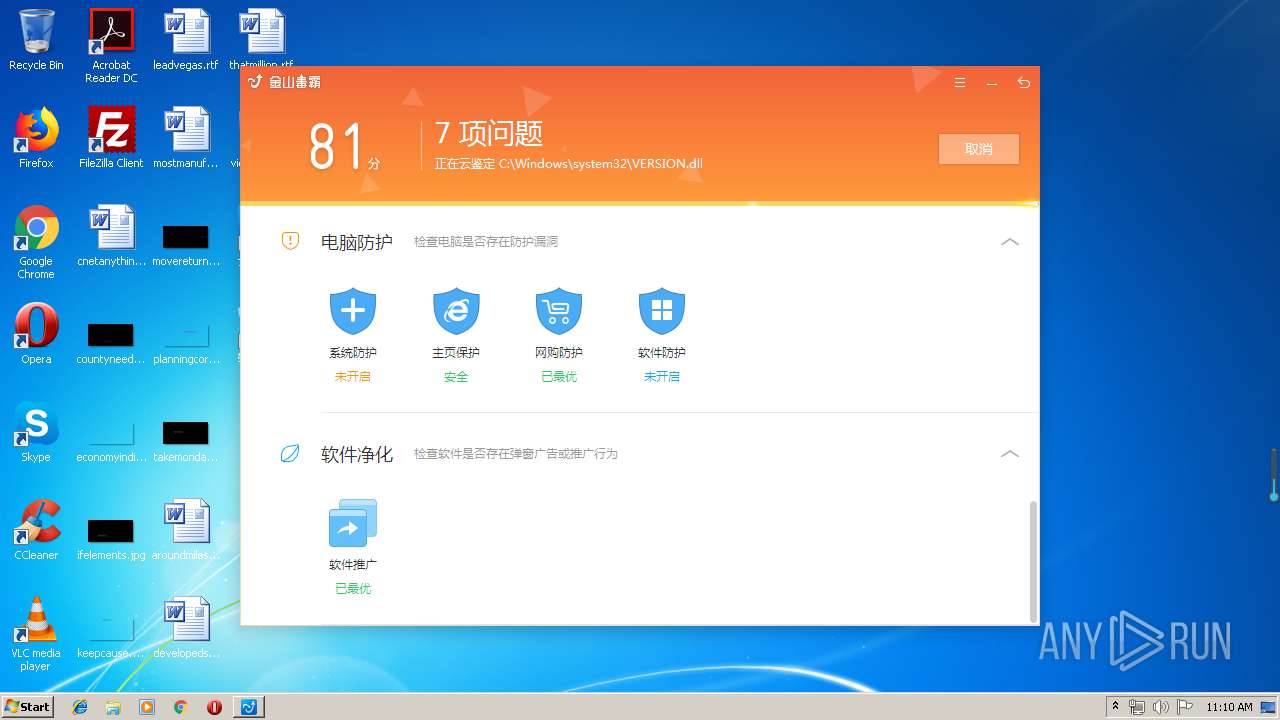The width and height of the screenshot is (1280, 720).
Task: Select Acrobat Reader DC desktop icon
Action: coord(111,46)
